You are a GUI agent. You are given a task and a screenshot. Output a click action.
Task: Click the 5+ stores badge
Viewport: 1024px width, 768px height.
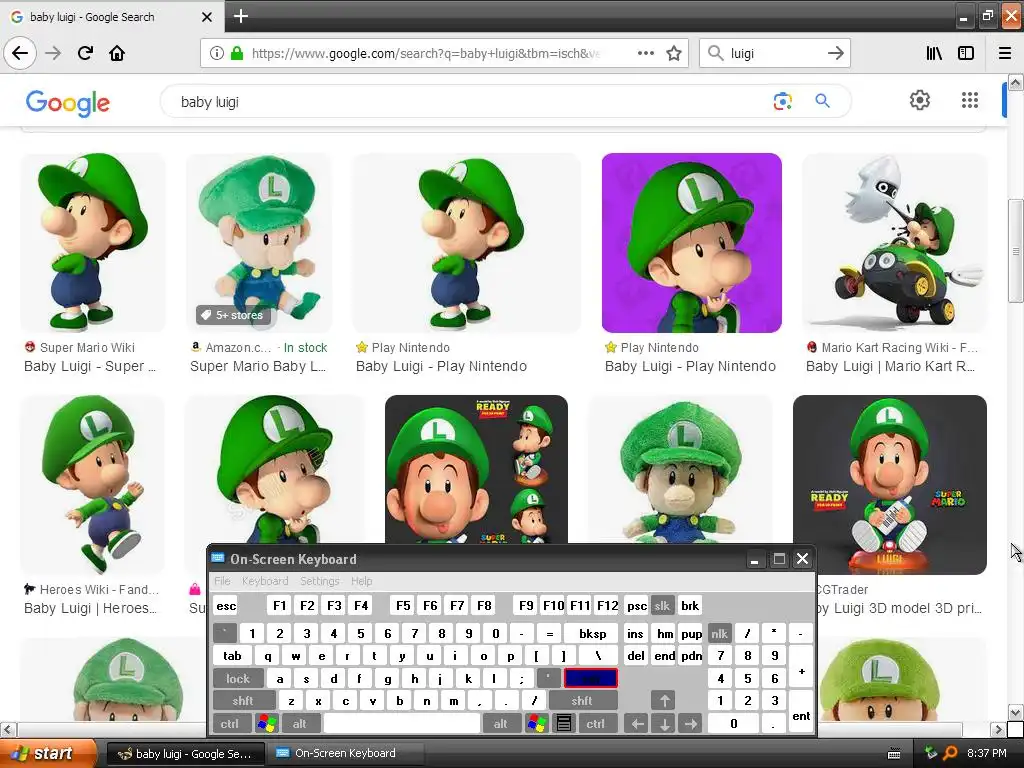[x=232, y=315]
